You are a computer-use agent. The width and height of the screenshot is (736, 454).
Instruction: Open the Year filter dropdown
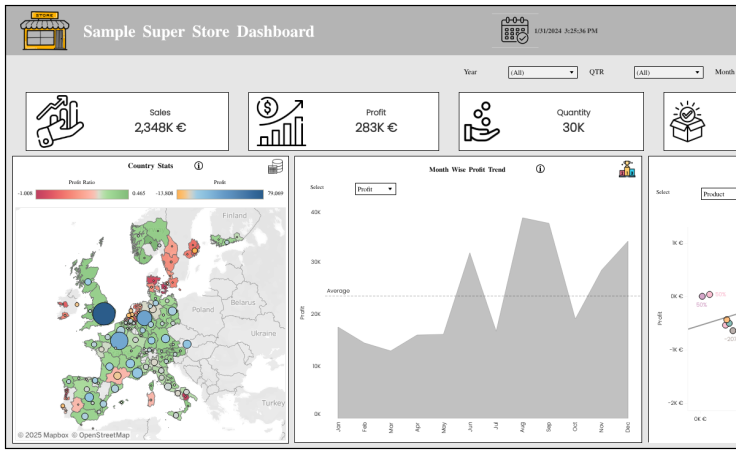point(542,72)
